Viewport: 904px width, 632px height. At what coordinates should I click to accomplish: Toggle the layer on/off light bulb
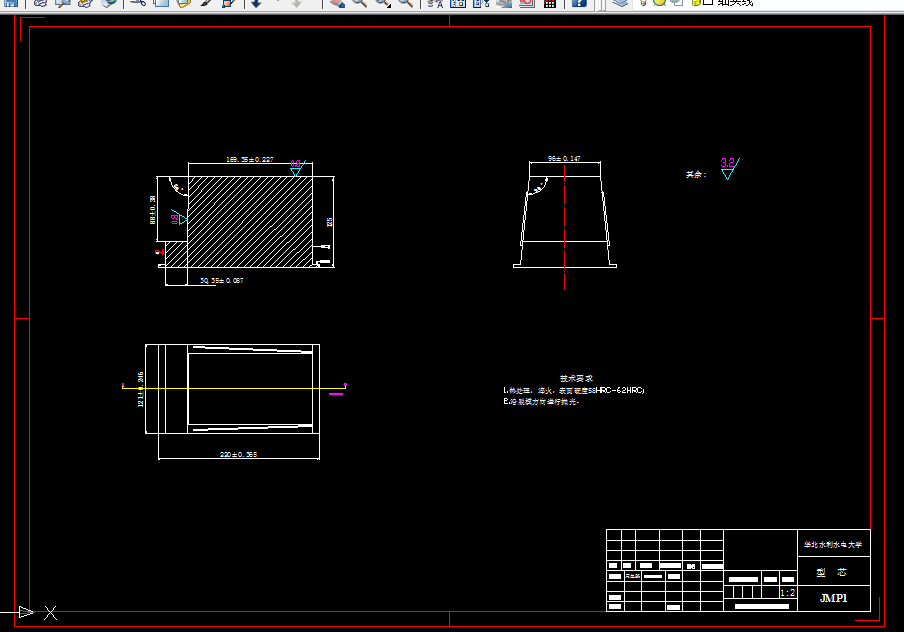pos(644,2)
